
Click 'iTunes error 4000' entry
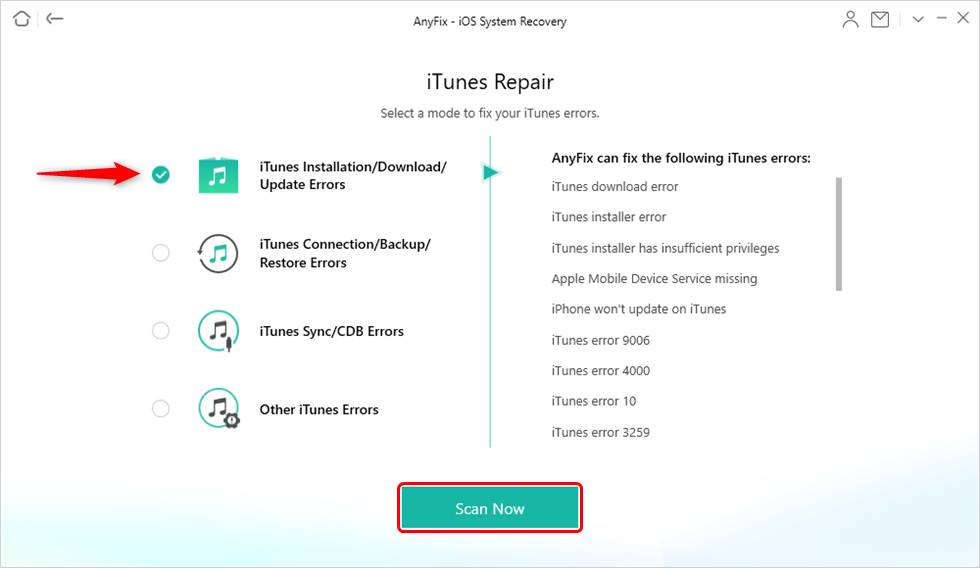click(601, 371)
